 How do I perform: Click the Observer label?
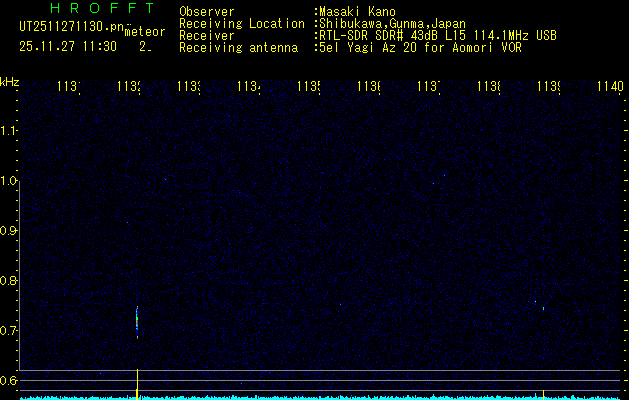click(x=207, y=12)
